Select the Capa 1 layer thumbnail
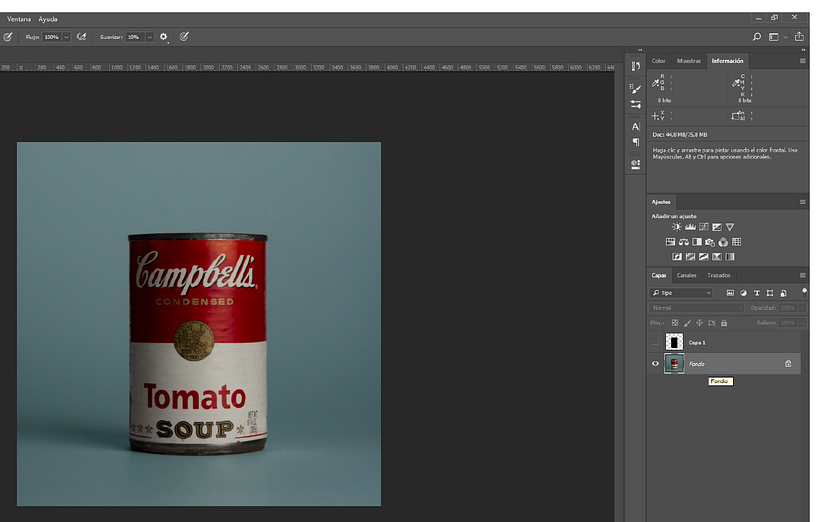 coord(674,342)
